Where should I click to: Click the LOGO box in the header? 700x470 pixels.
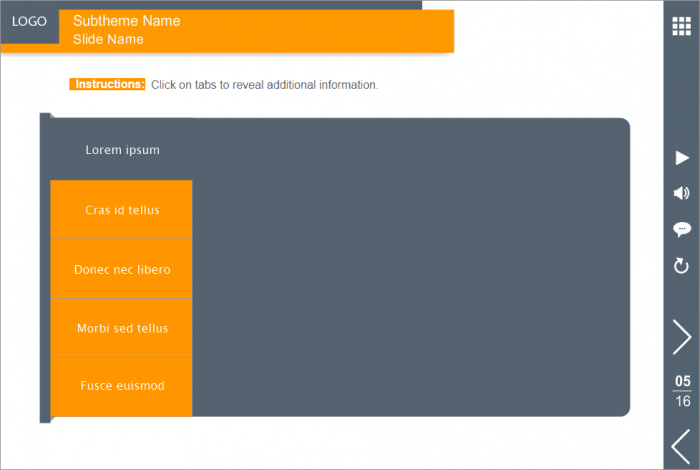point(29,21)
